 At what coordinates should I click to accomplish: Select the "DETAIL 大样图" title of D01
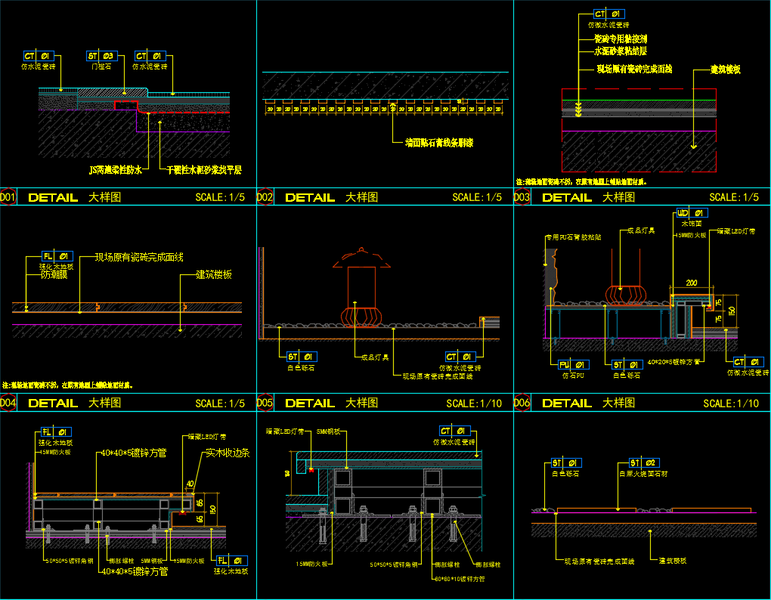[74, 197]
